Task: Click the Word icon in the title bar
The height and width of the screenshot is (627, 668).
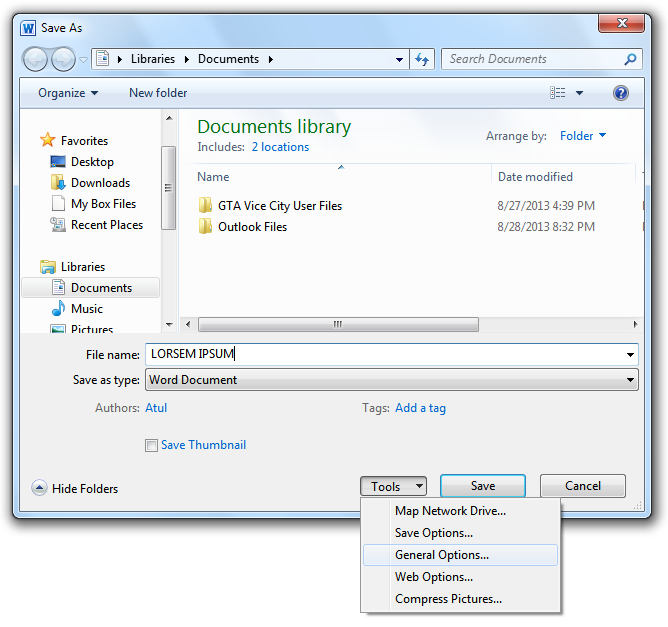Action: click(28, 28)
